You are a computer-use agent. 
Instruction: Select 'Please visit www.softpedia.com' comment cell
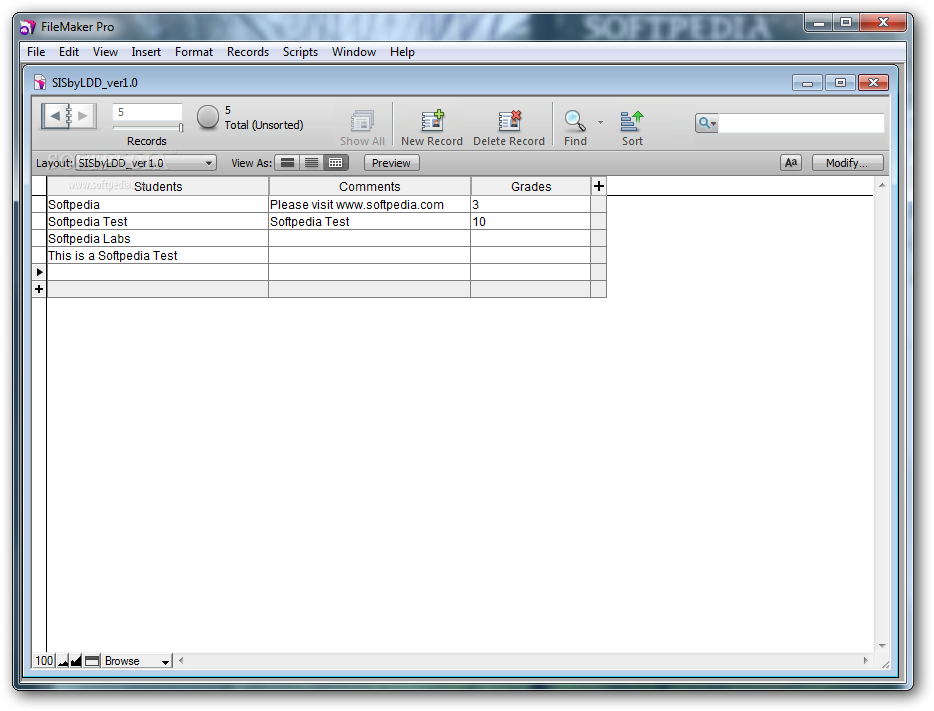369,204
